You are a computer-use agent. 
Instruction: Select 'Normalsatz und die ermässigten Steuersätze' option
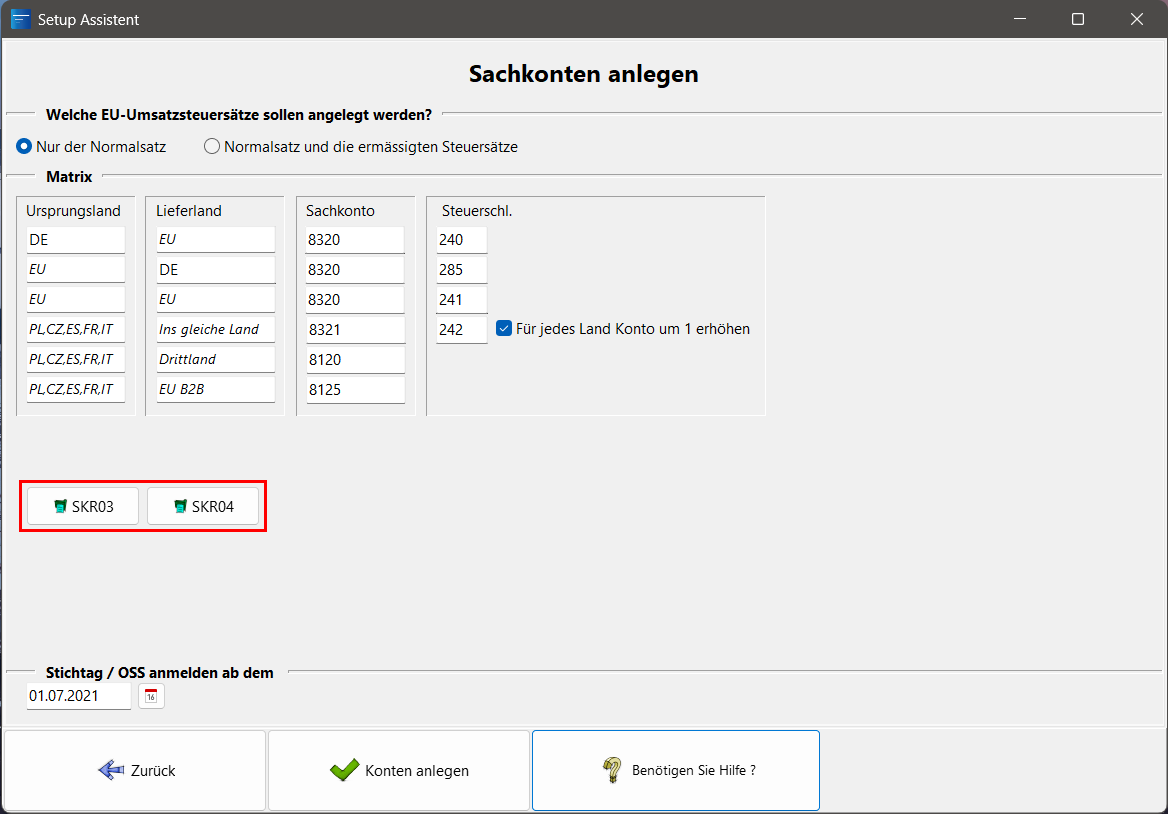(211, 147)
